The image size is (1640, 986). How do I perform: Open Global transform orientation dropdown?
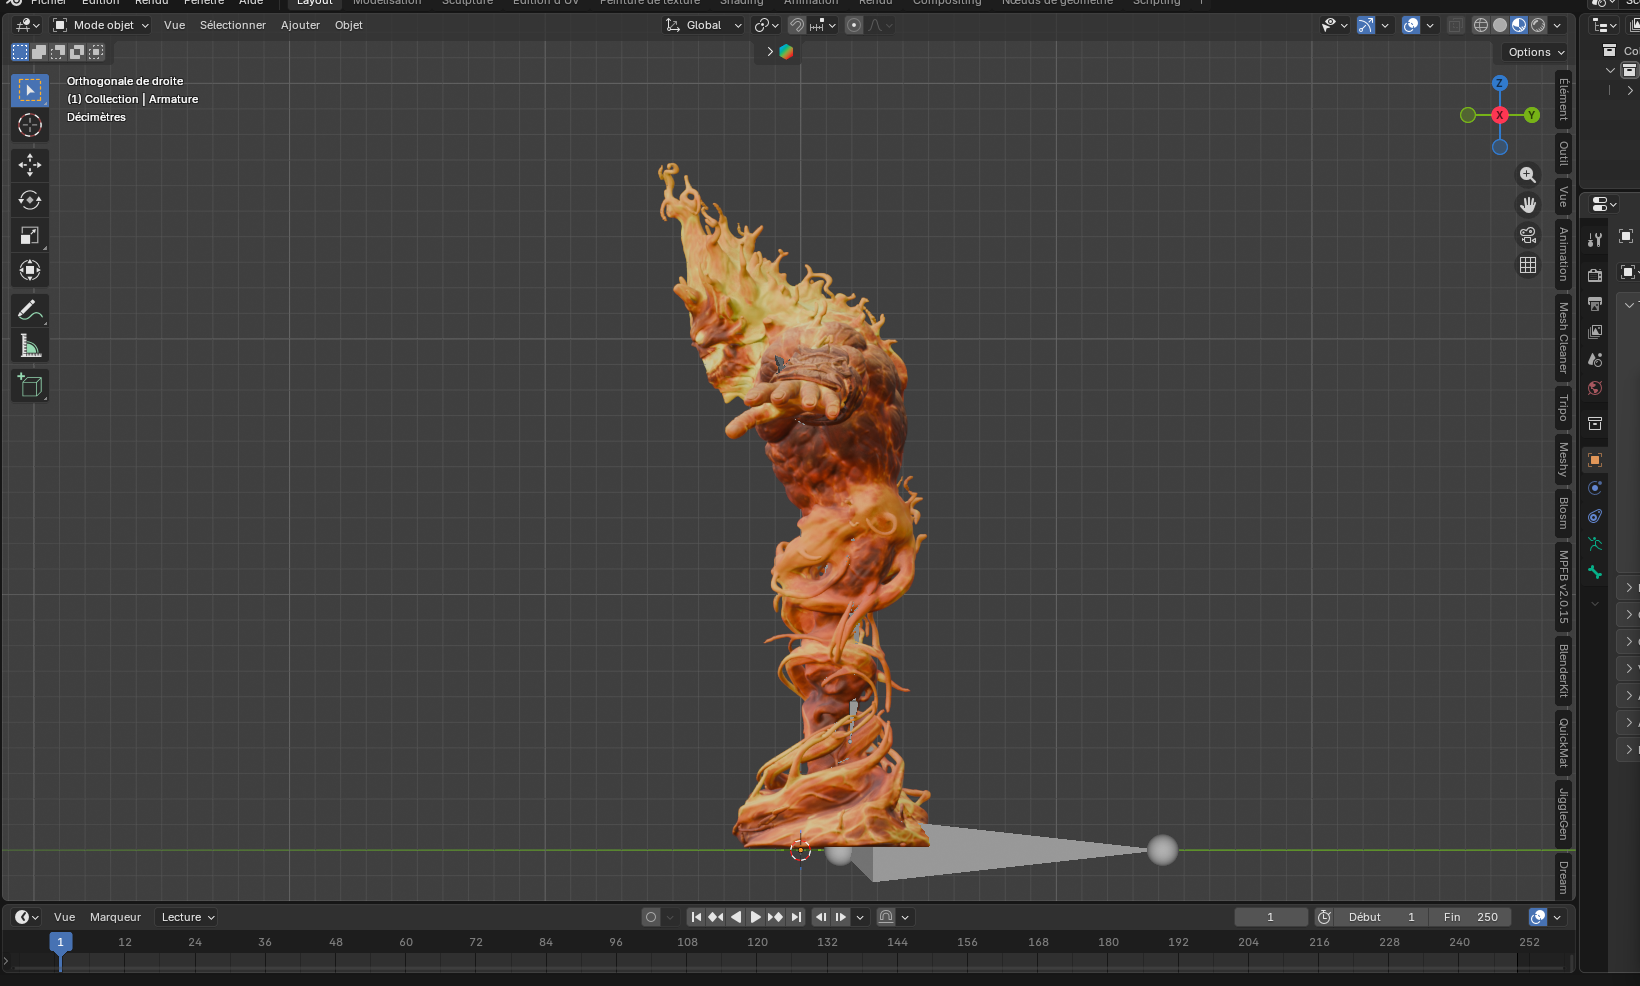pyautogui.click(x=704, y=25)
